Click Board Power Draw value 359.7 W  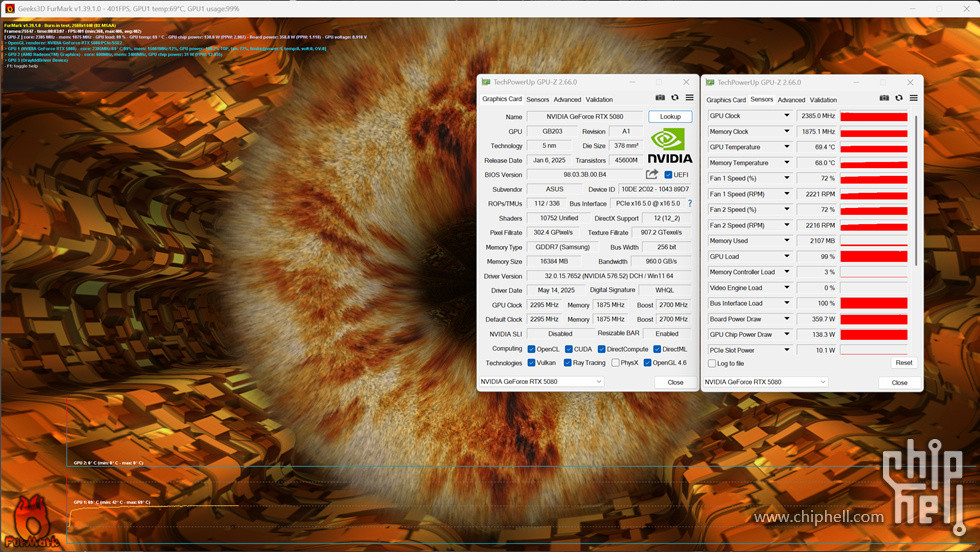(817, 319)
